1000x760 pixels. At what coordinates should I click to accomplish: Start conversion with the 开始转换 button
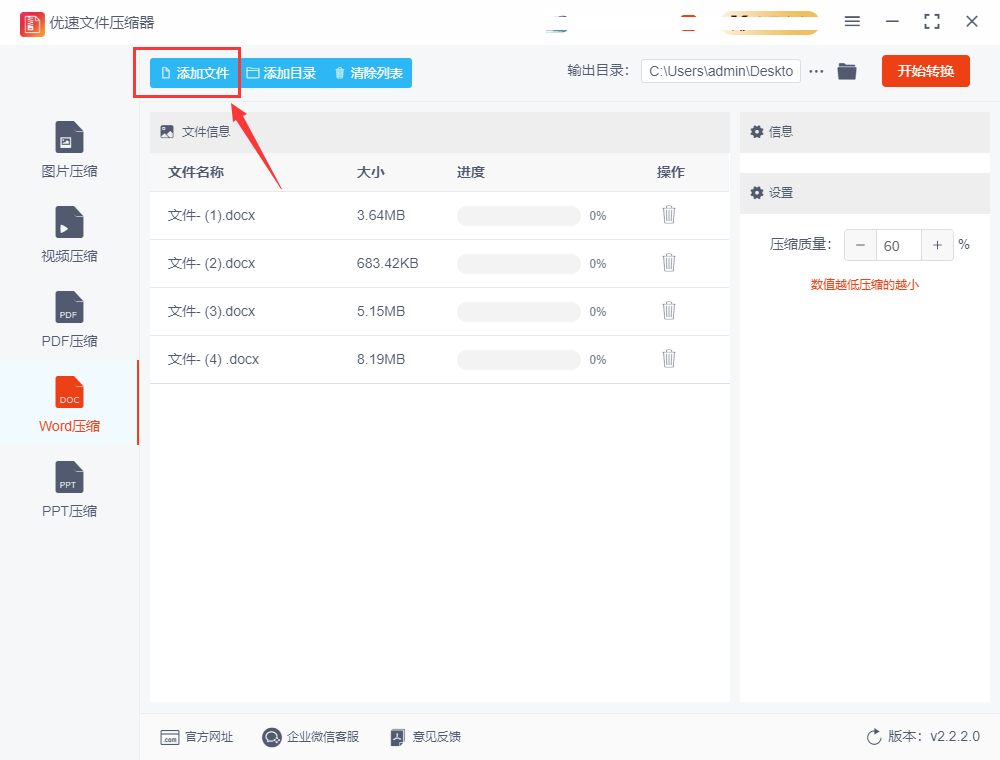[x=925, y=71]
